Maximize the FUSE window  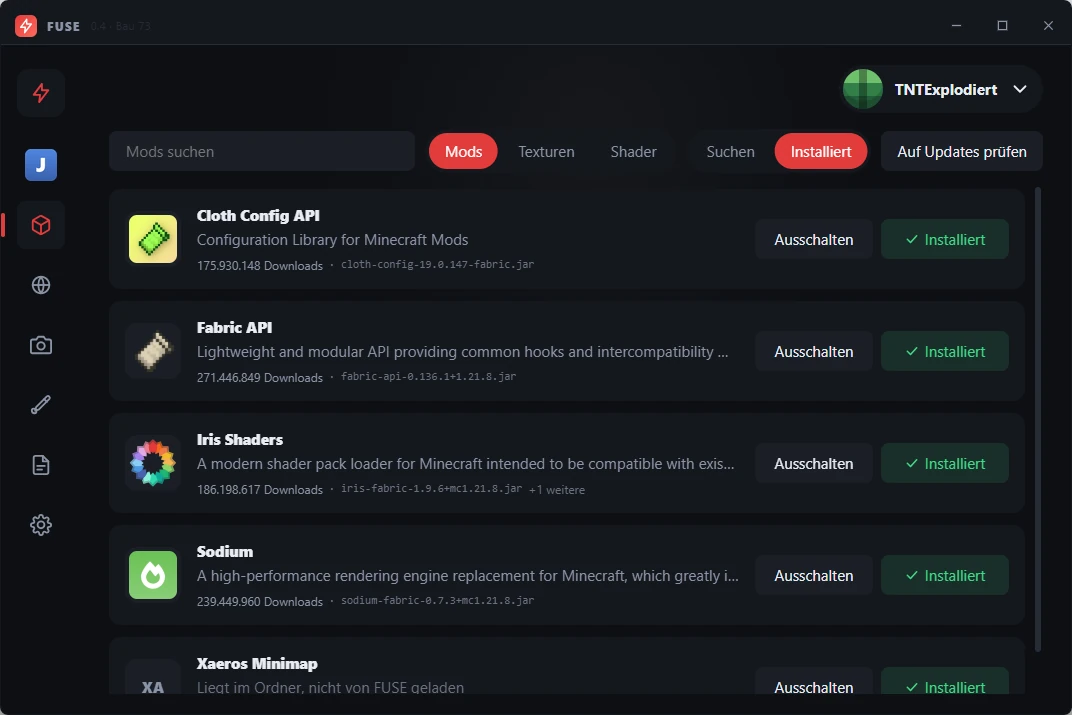[x=1002, y=26]
